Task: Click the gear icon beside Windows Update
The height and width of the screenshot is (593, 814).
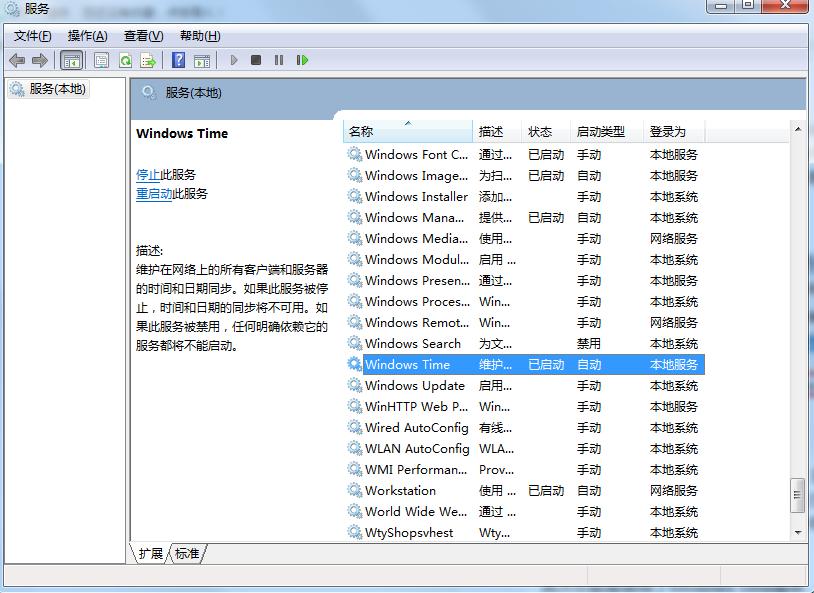Action: [x=355, y=385]
